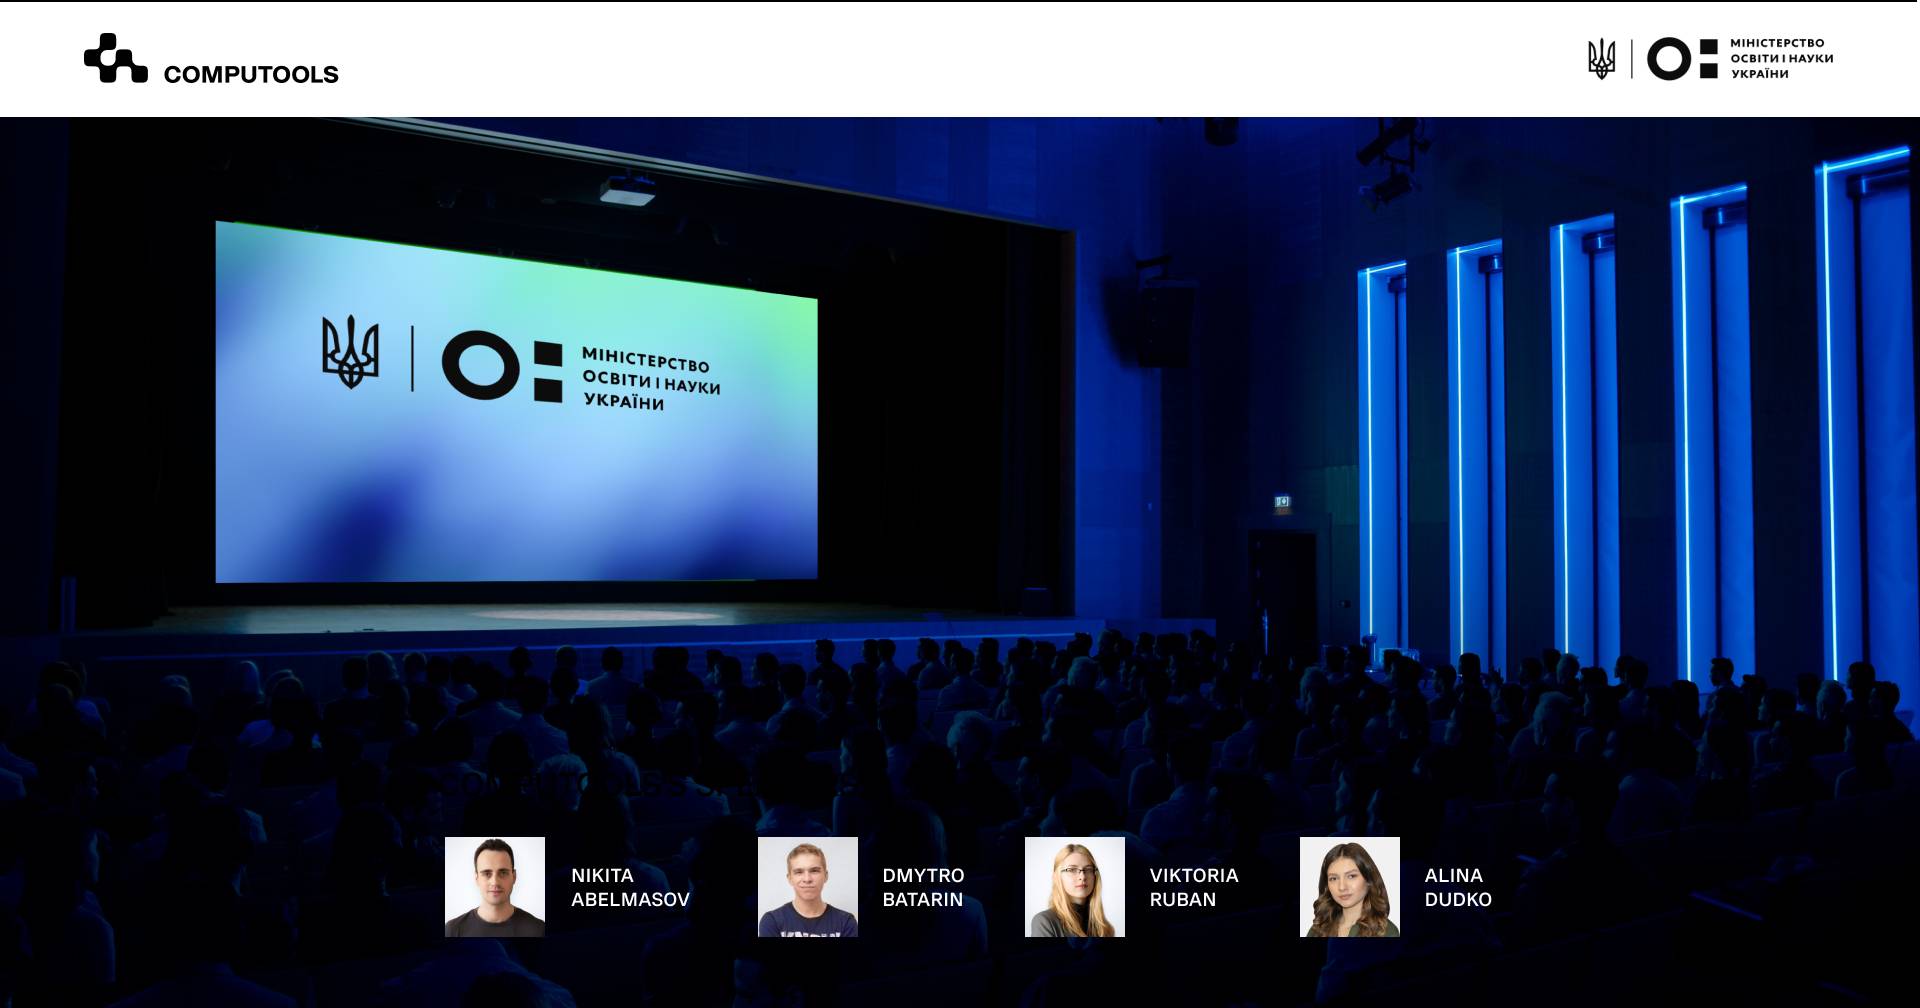This screenshot has width=1920, height=1008.
Task: Open Viktoria Ruban's portrait photo
Action: click(1075, 887)
